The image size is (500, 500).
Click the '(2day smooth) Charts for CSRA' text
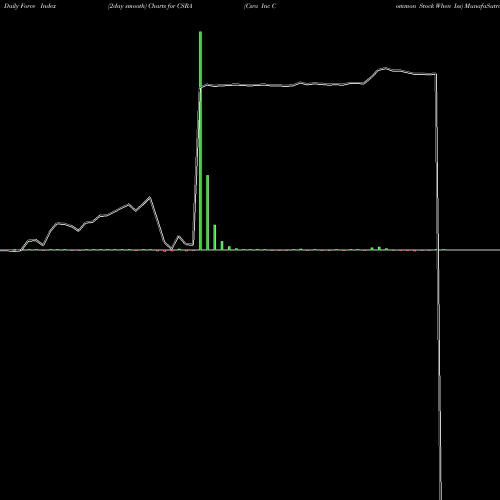click(150, 6)
